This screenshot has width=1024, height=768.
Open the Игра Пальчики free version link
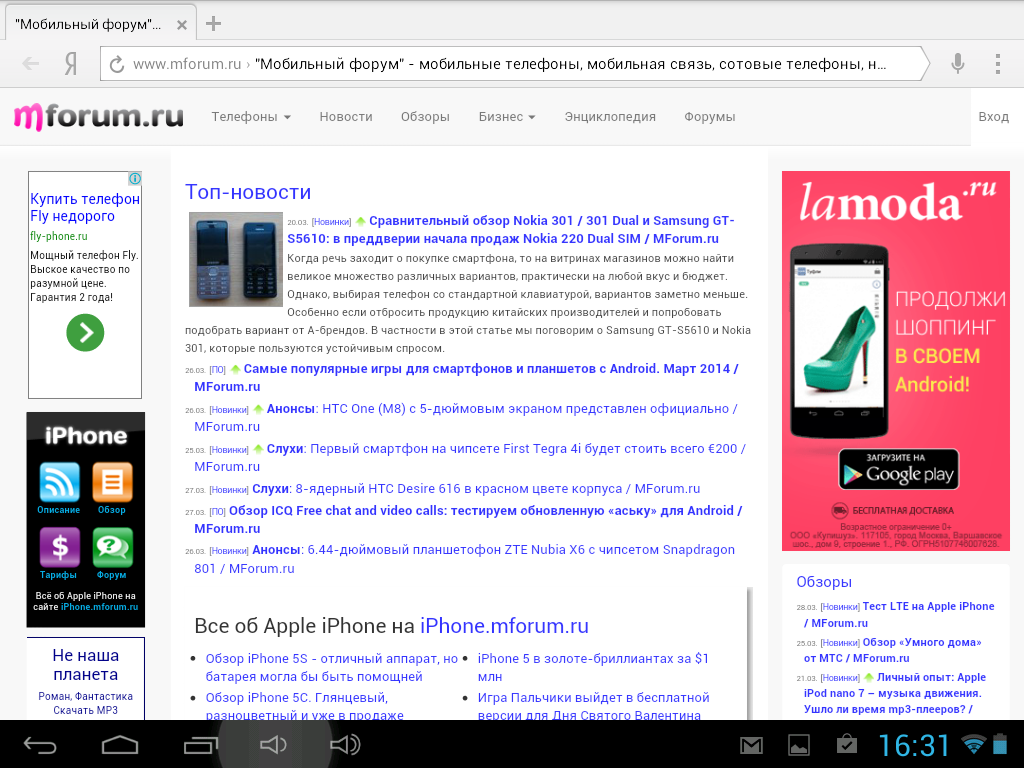594,707
